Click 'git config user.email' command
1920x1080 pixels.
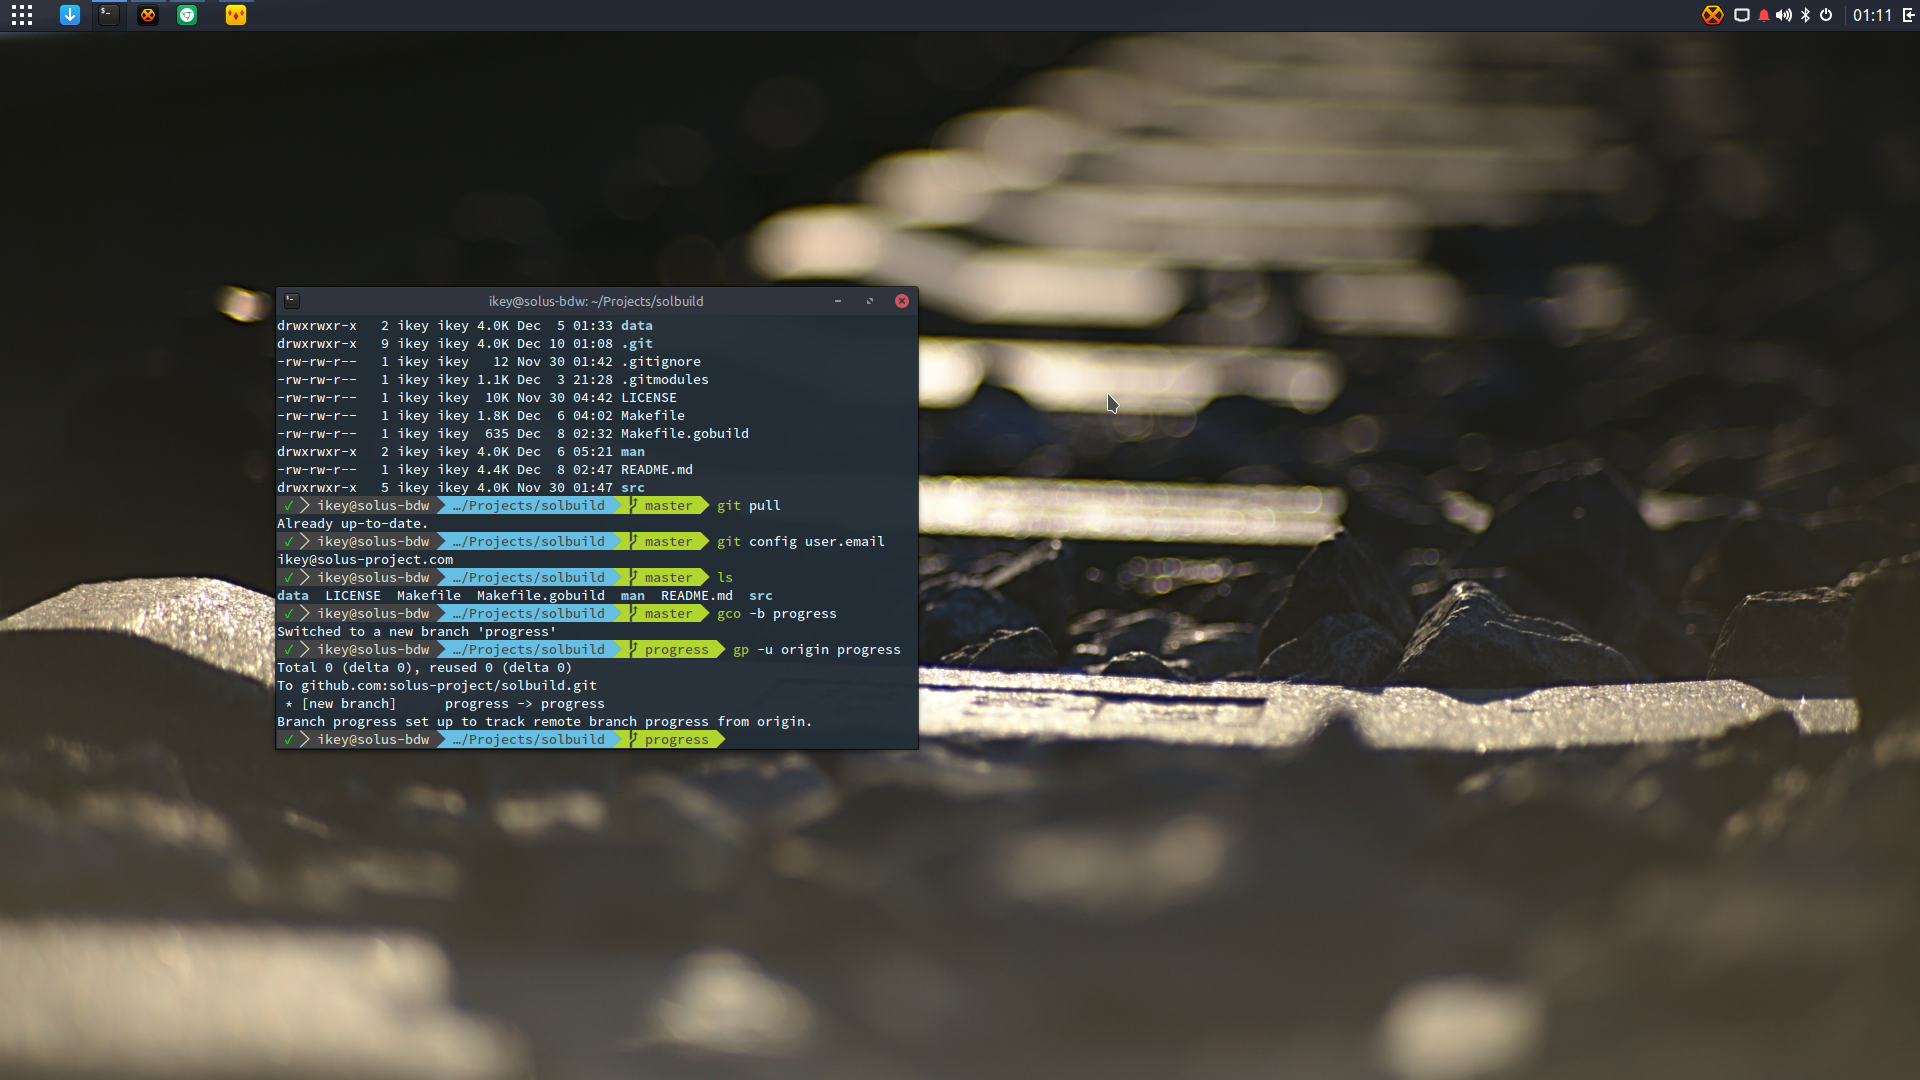[801, 542]
